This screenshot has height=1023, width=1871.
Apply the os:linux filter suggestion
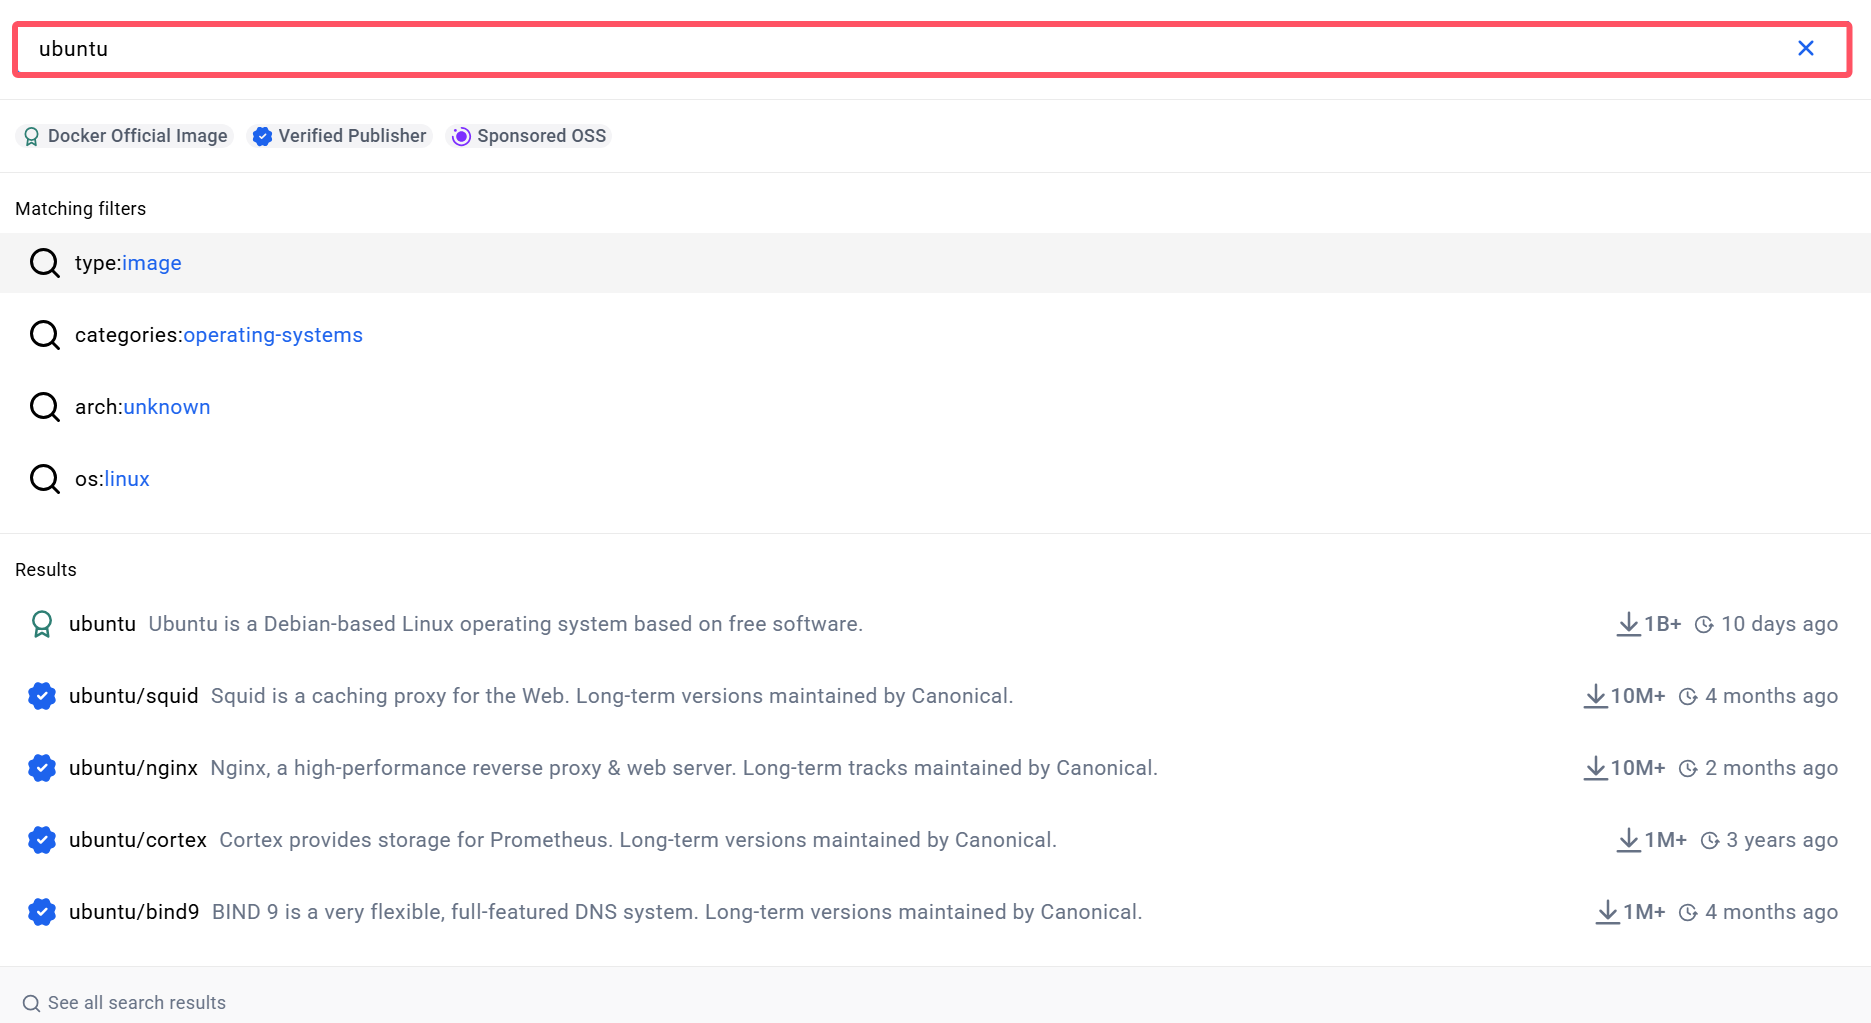[x=112, y=479]
